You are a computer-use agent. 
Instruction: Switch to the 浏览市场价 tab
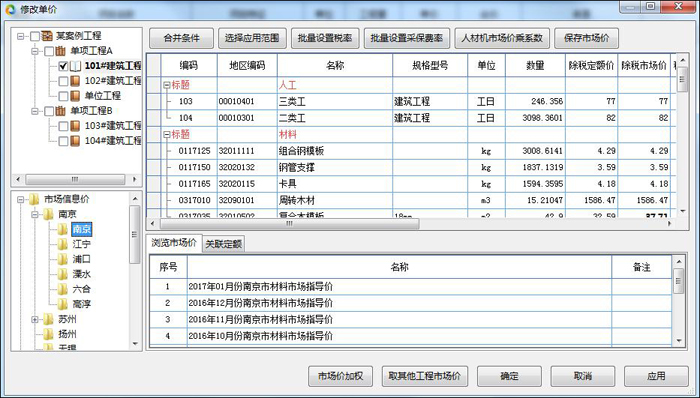174,243
